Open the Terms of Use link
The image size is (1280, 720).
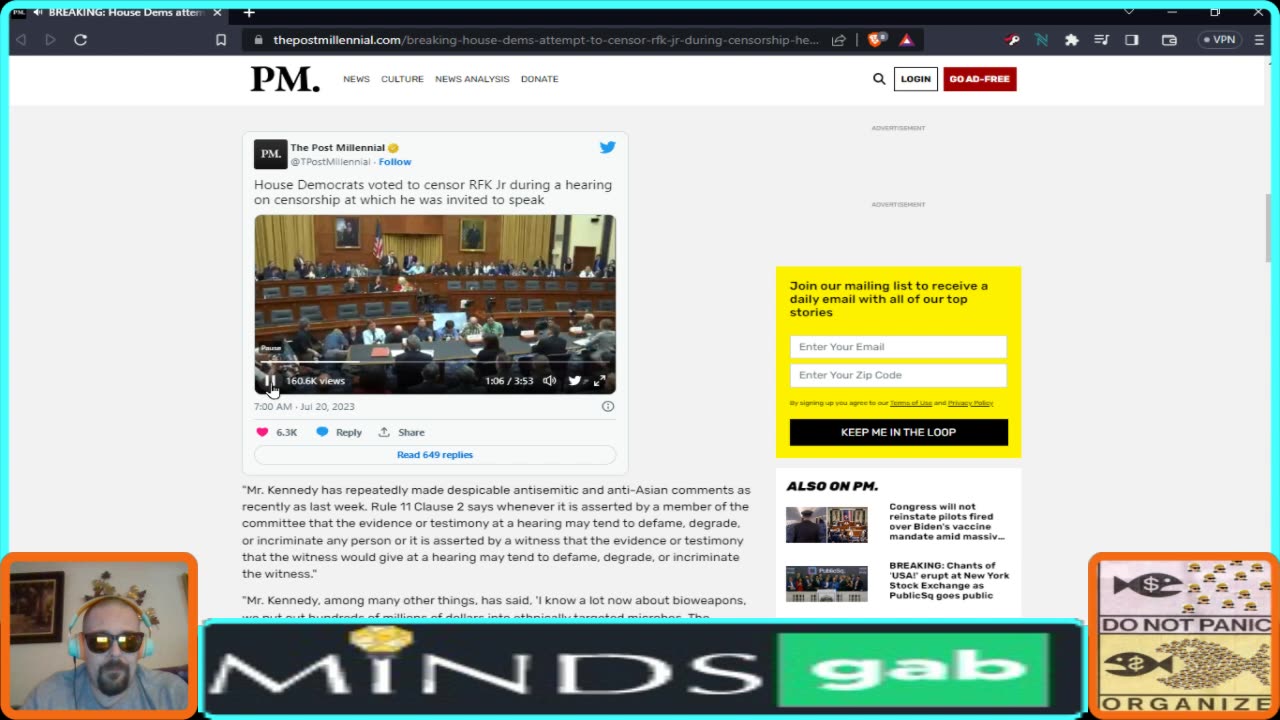910,403
